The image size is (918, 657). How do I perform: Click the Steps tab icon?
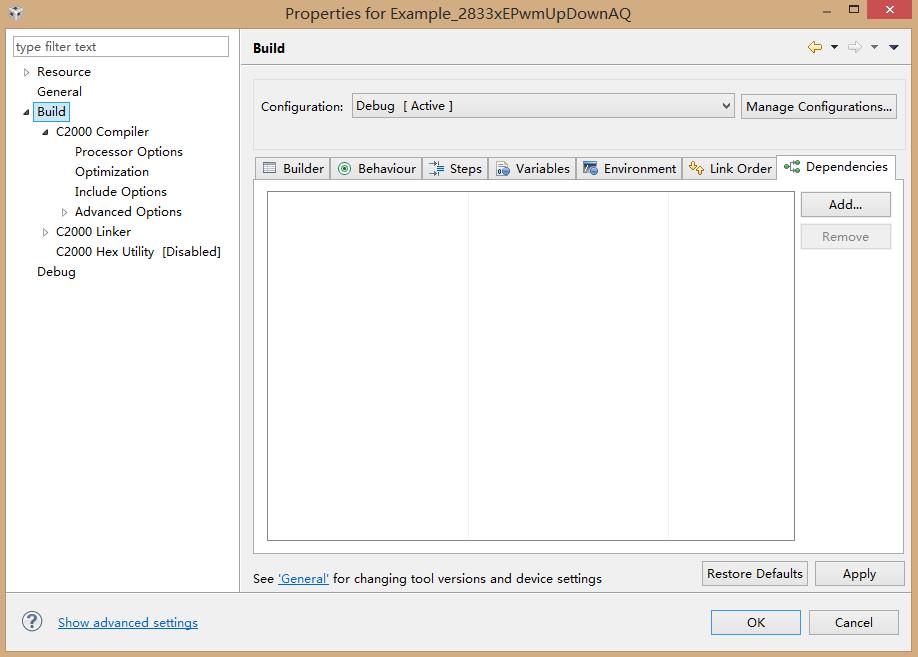click(x=436, y=169)
